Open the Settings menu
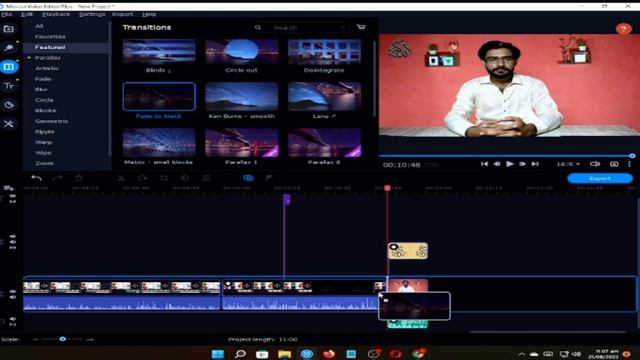The width and height of the screenshot is (640, 360). (92, 14)
